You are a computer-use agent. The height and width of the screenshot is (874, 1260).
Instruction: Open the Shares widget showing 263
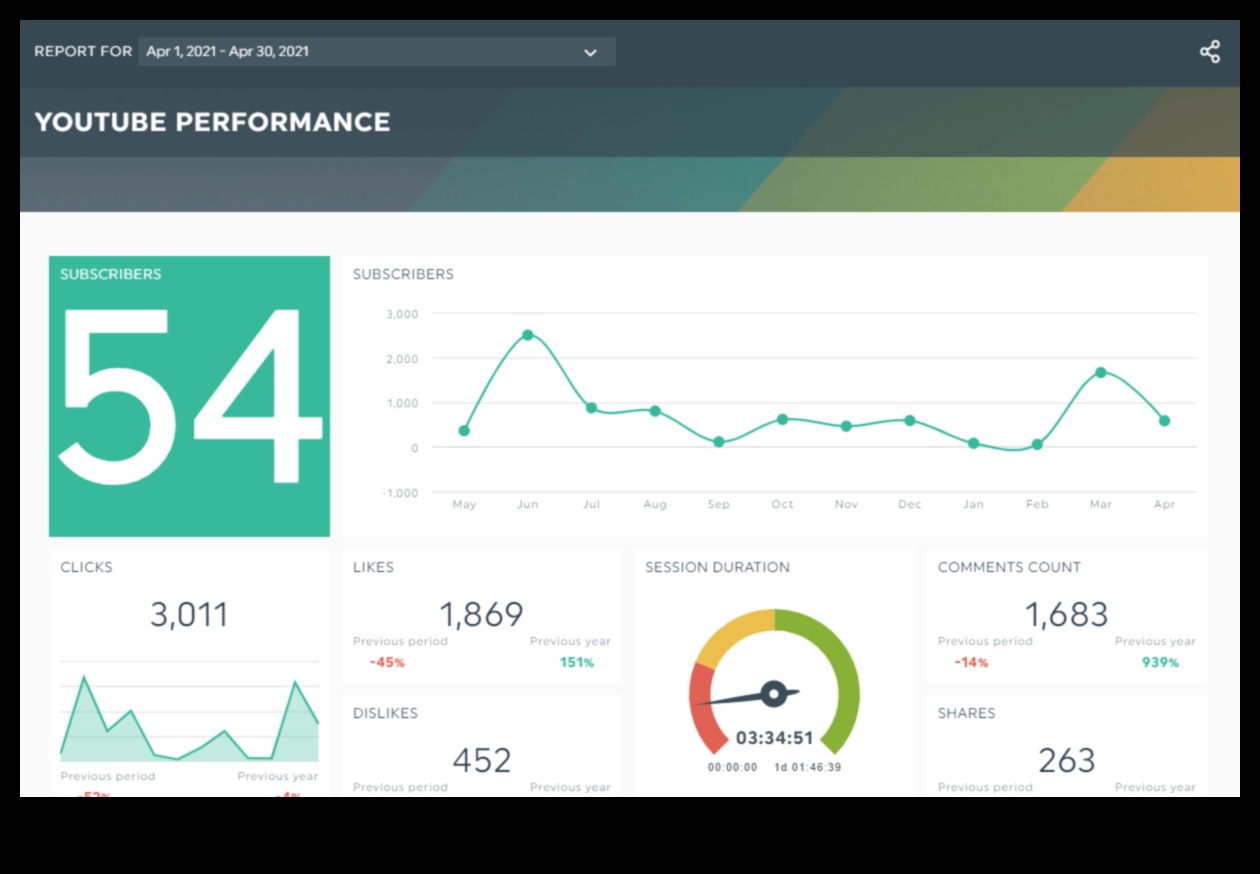click(x=1066, y=745)
